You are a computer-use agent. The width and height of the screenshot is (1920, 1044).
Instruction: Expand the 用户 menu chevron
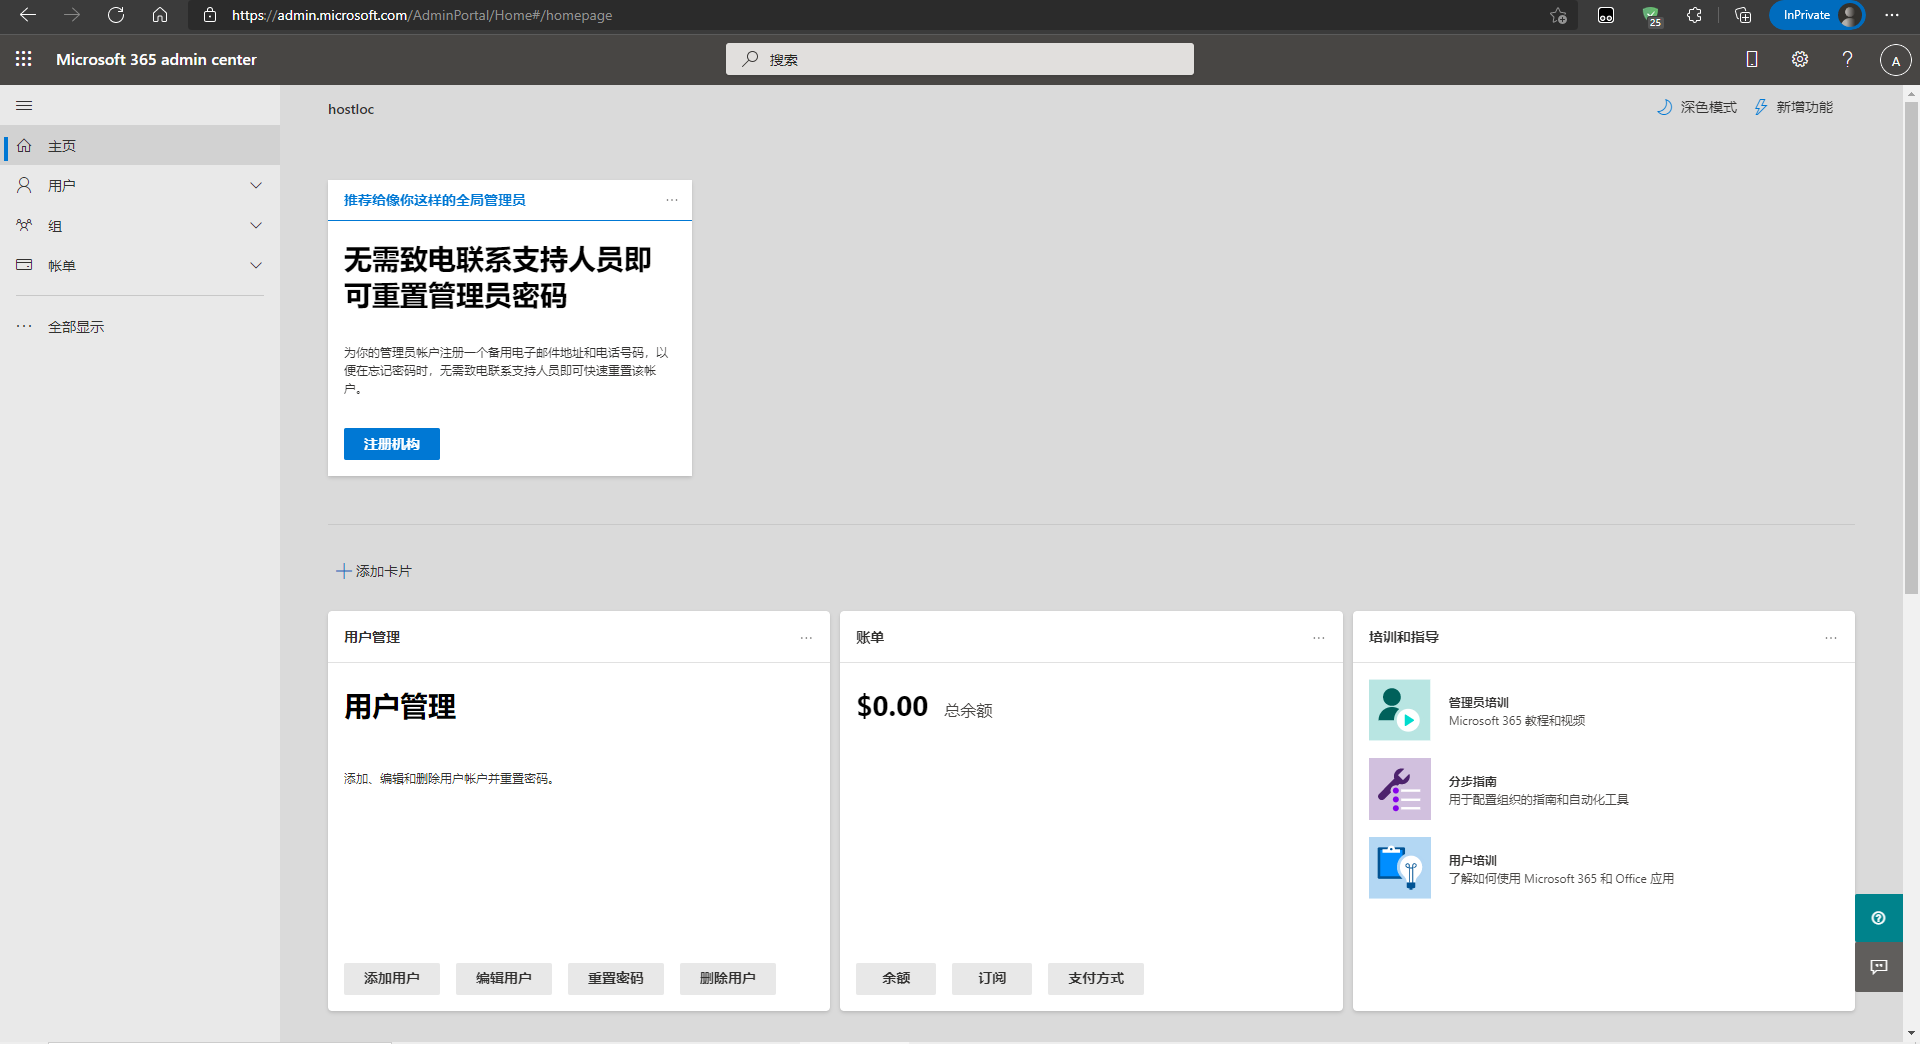point(256,186)
